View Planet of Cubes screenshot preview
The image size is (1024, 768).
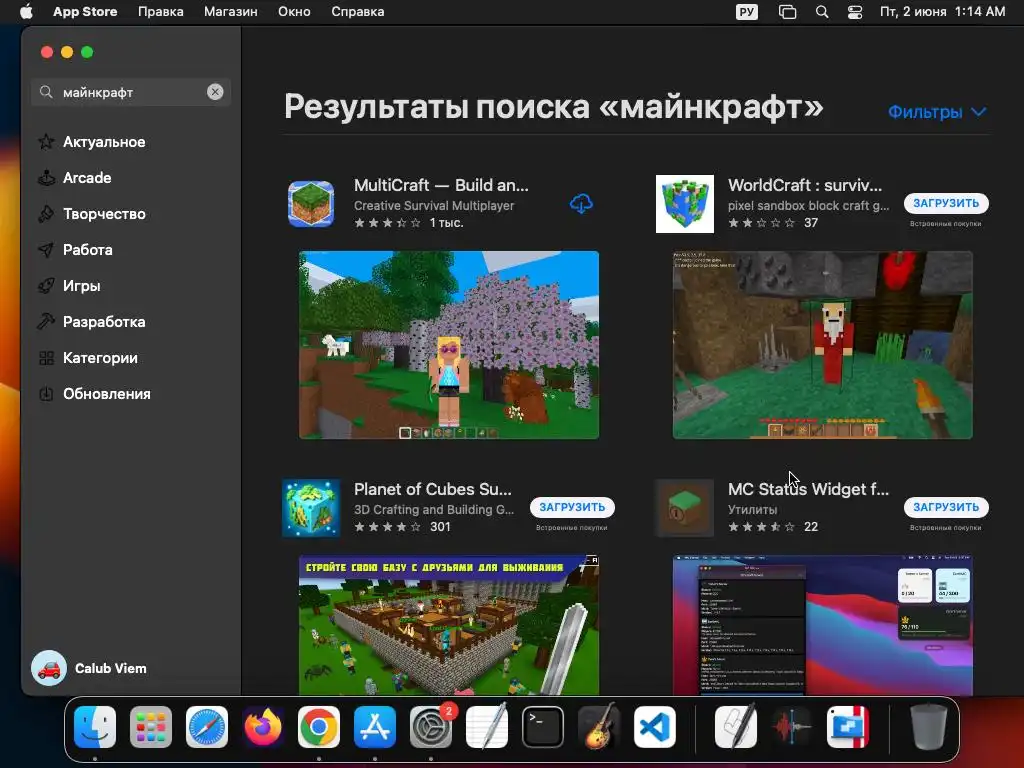pos(449,625)
